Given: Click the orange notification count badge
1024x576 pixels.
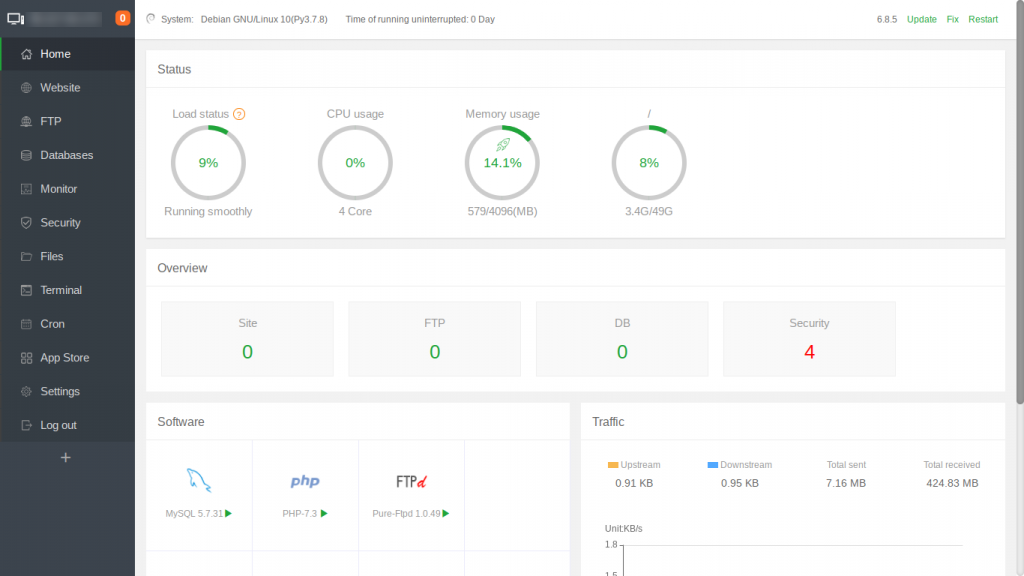Looking at the screenshot, I should point(123,18).
